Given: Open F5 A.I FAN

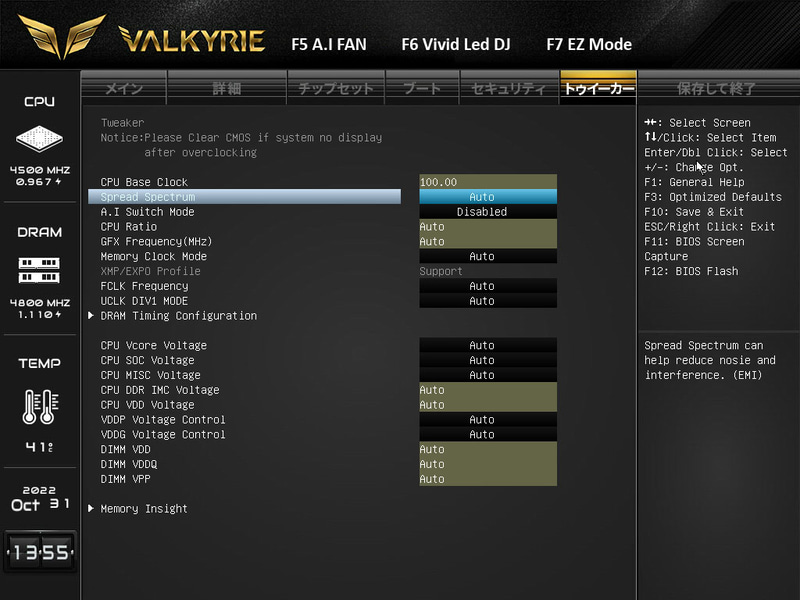Looking at the screenshot, I should tap(329, 44).
